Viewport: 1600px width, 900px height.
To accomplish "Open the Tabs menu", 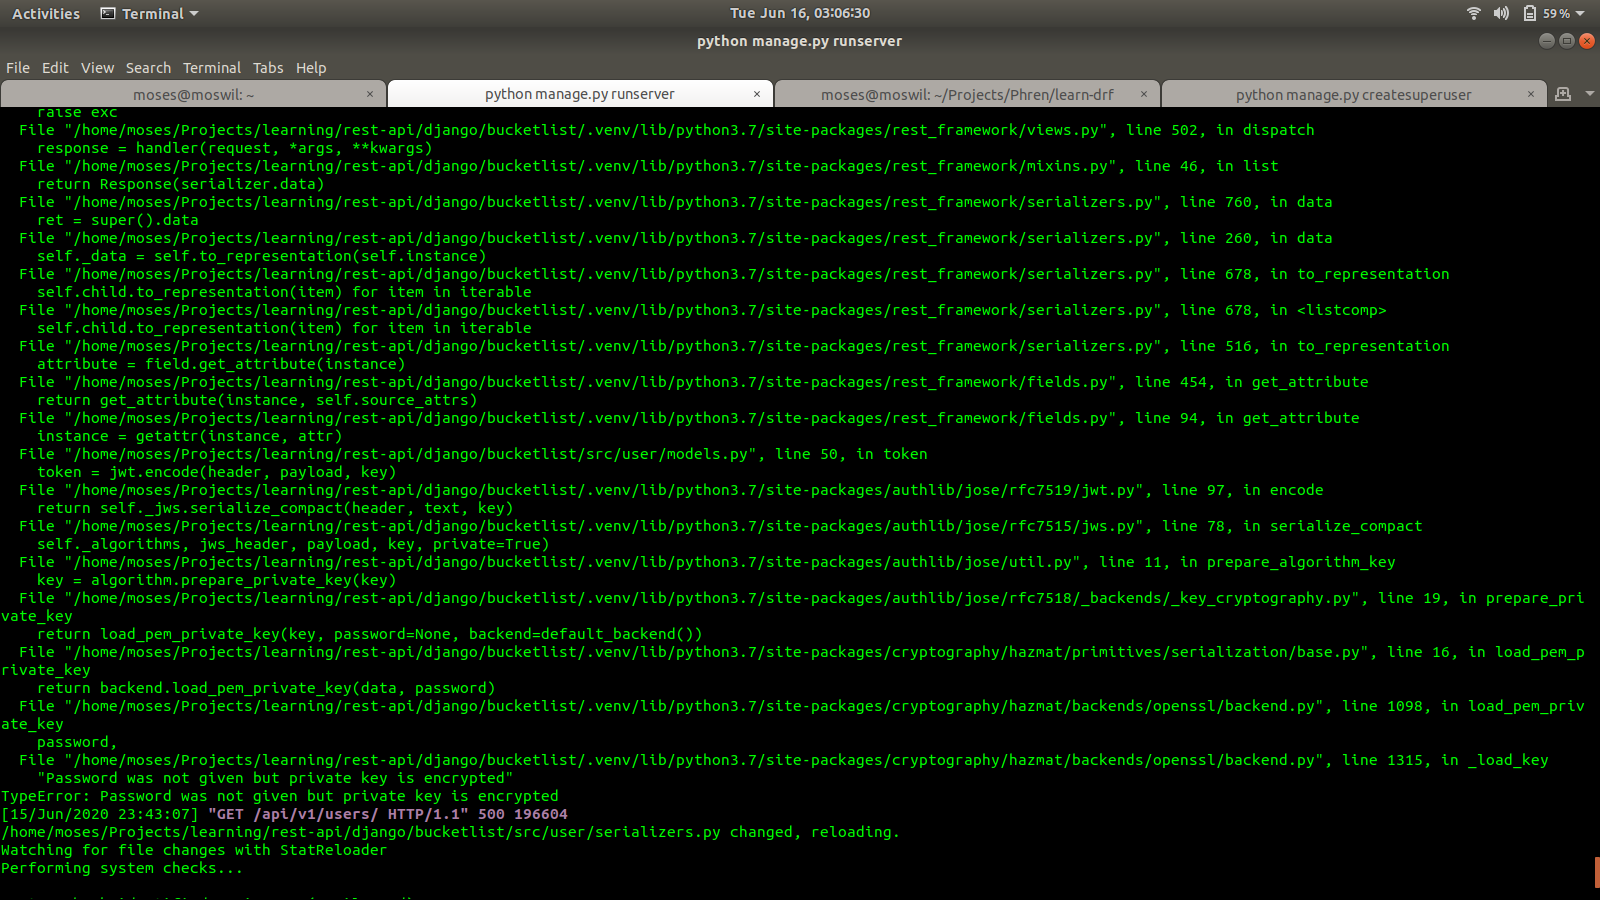I will click(x=267, y=67).
